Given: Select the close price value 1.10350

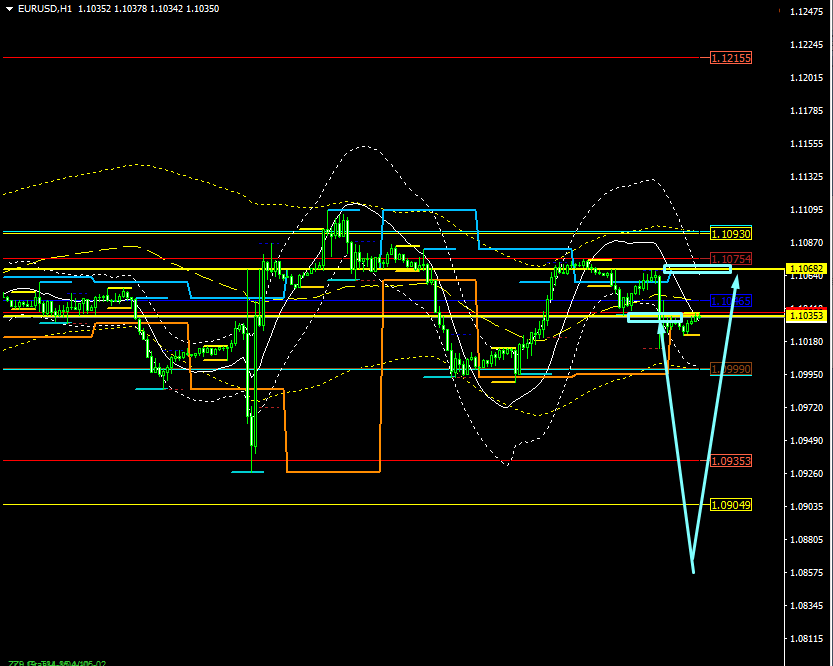Looking at the screenshot, I should [x=202, y=9].
